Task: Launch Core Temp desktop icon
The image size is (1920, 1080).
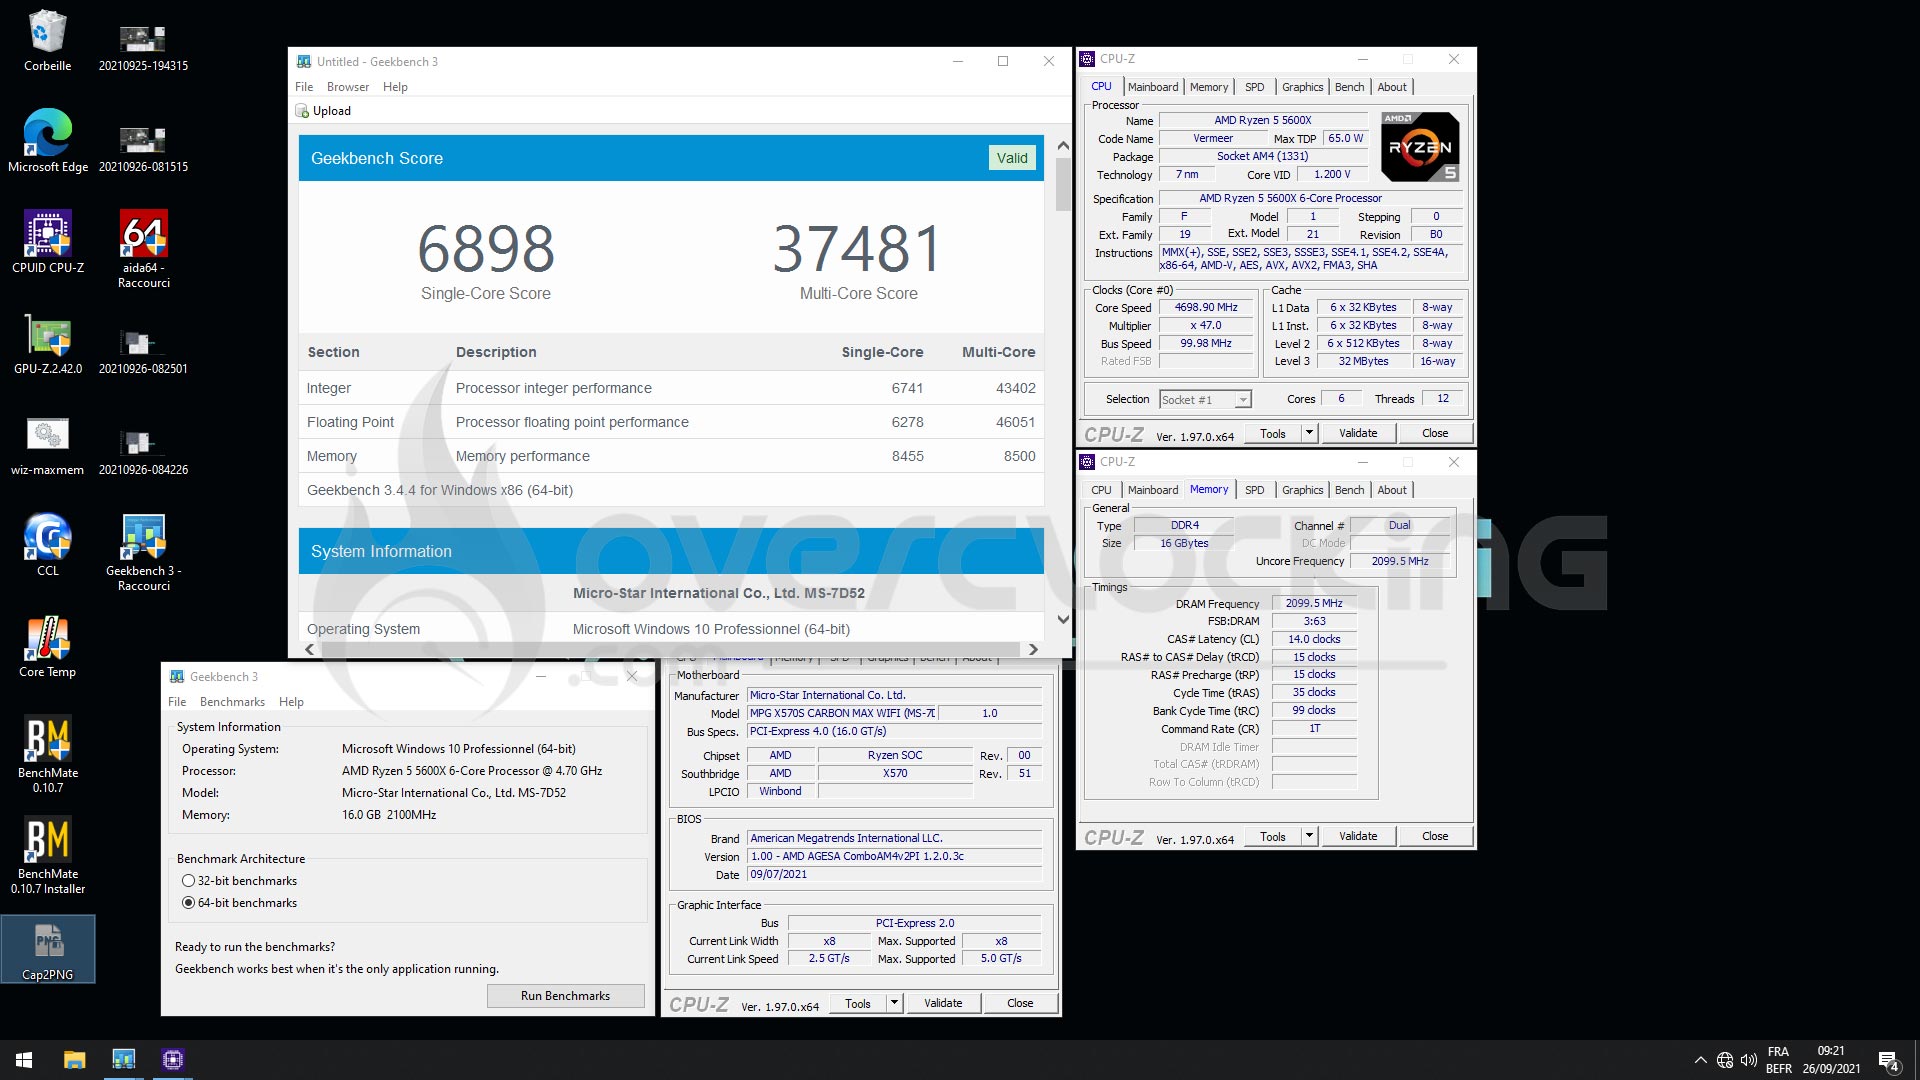Action: 47,647
